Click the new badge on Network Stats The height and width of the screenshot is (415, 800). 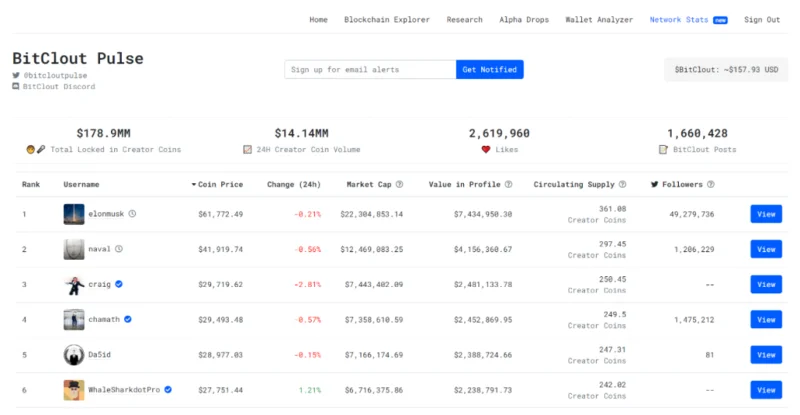coord(720,20)
